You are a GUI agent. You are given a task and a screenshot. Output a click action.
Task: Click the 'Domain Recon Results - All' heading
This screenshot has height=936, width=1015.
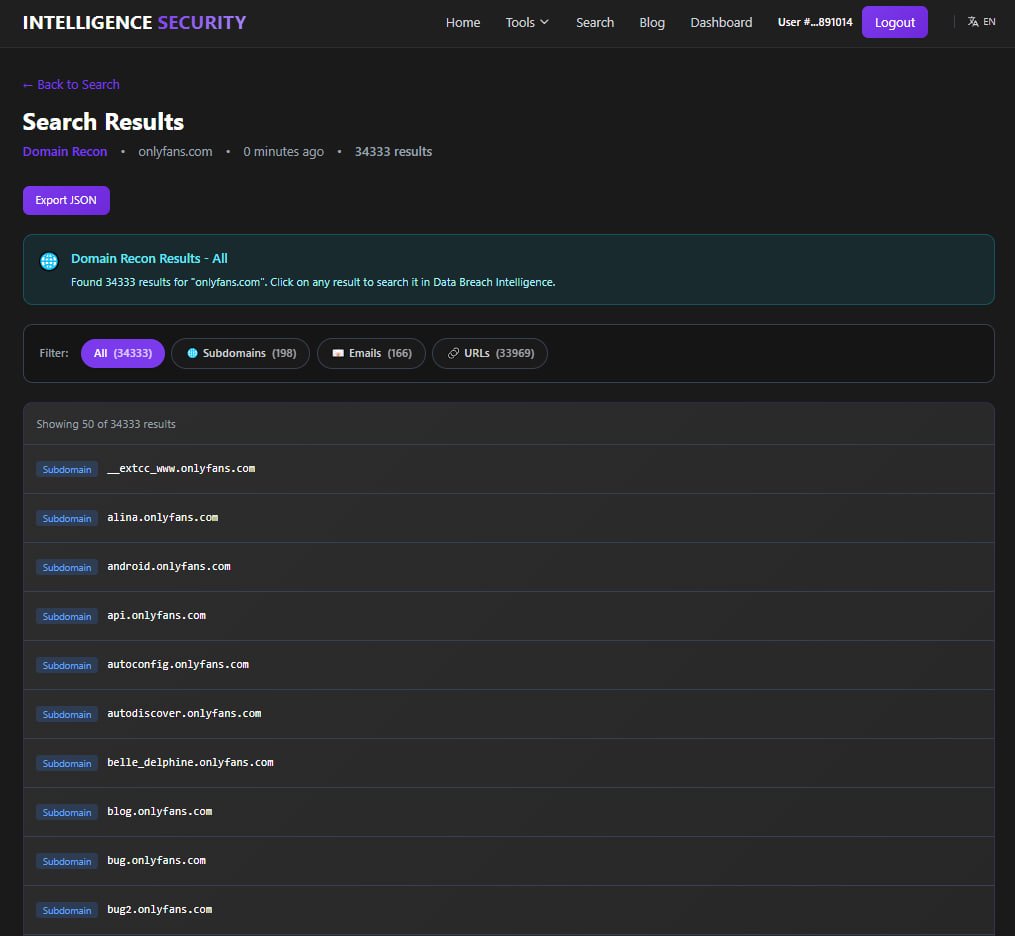pyautogui.click(x=149, y=258)
